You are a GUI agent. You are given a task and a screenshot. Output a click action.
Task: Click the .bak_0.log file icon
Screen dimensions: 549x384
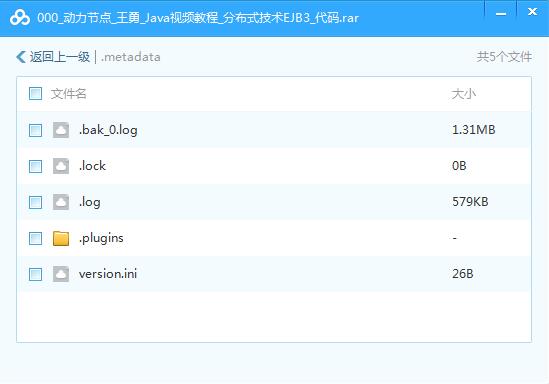61,130
